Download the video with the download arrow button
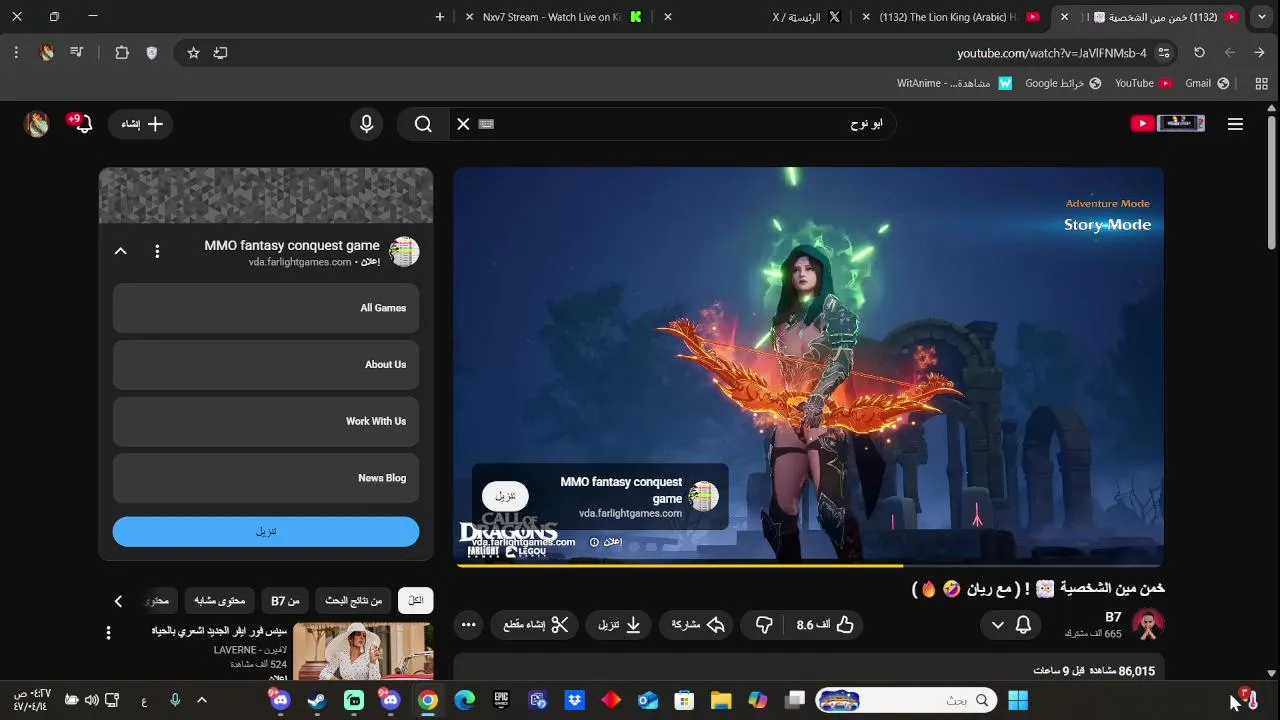The width and height of the screenshot is (1280, 720). click(x=620, y=625)
